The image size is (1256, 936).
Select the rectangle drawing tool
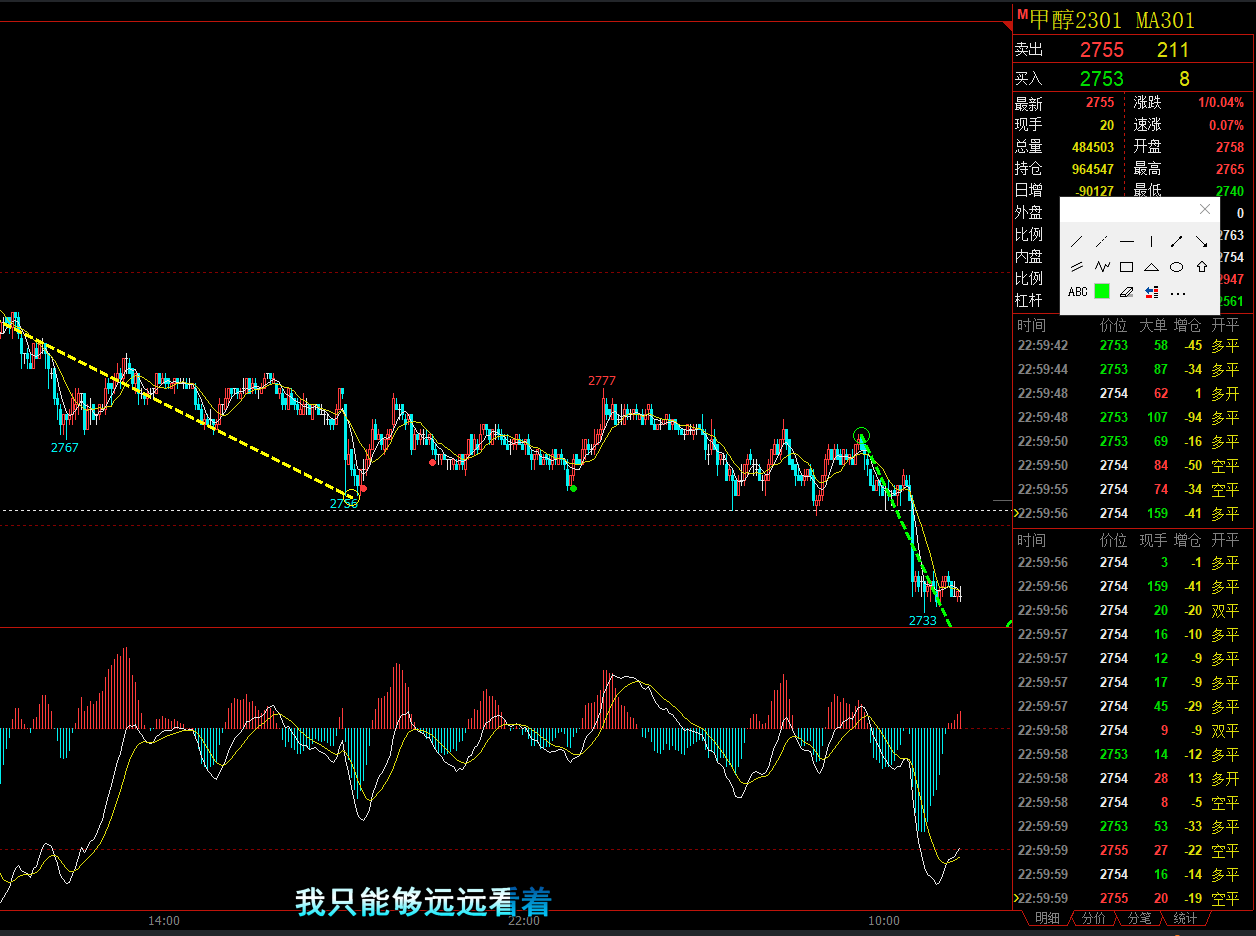[x=1127, y=267]
